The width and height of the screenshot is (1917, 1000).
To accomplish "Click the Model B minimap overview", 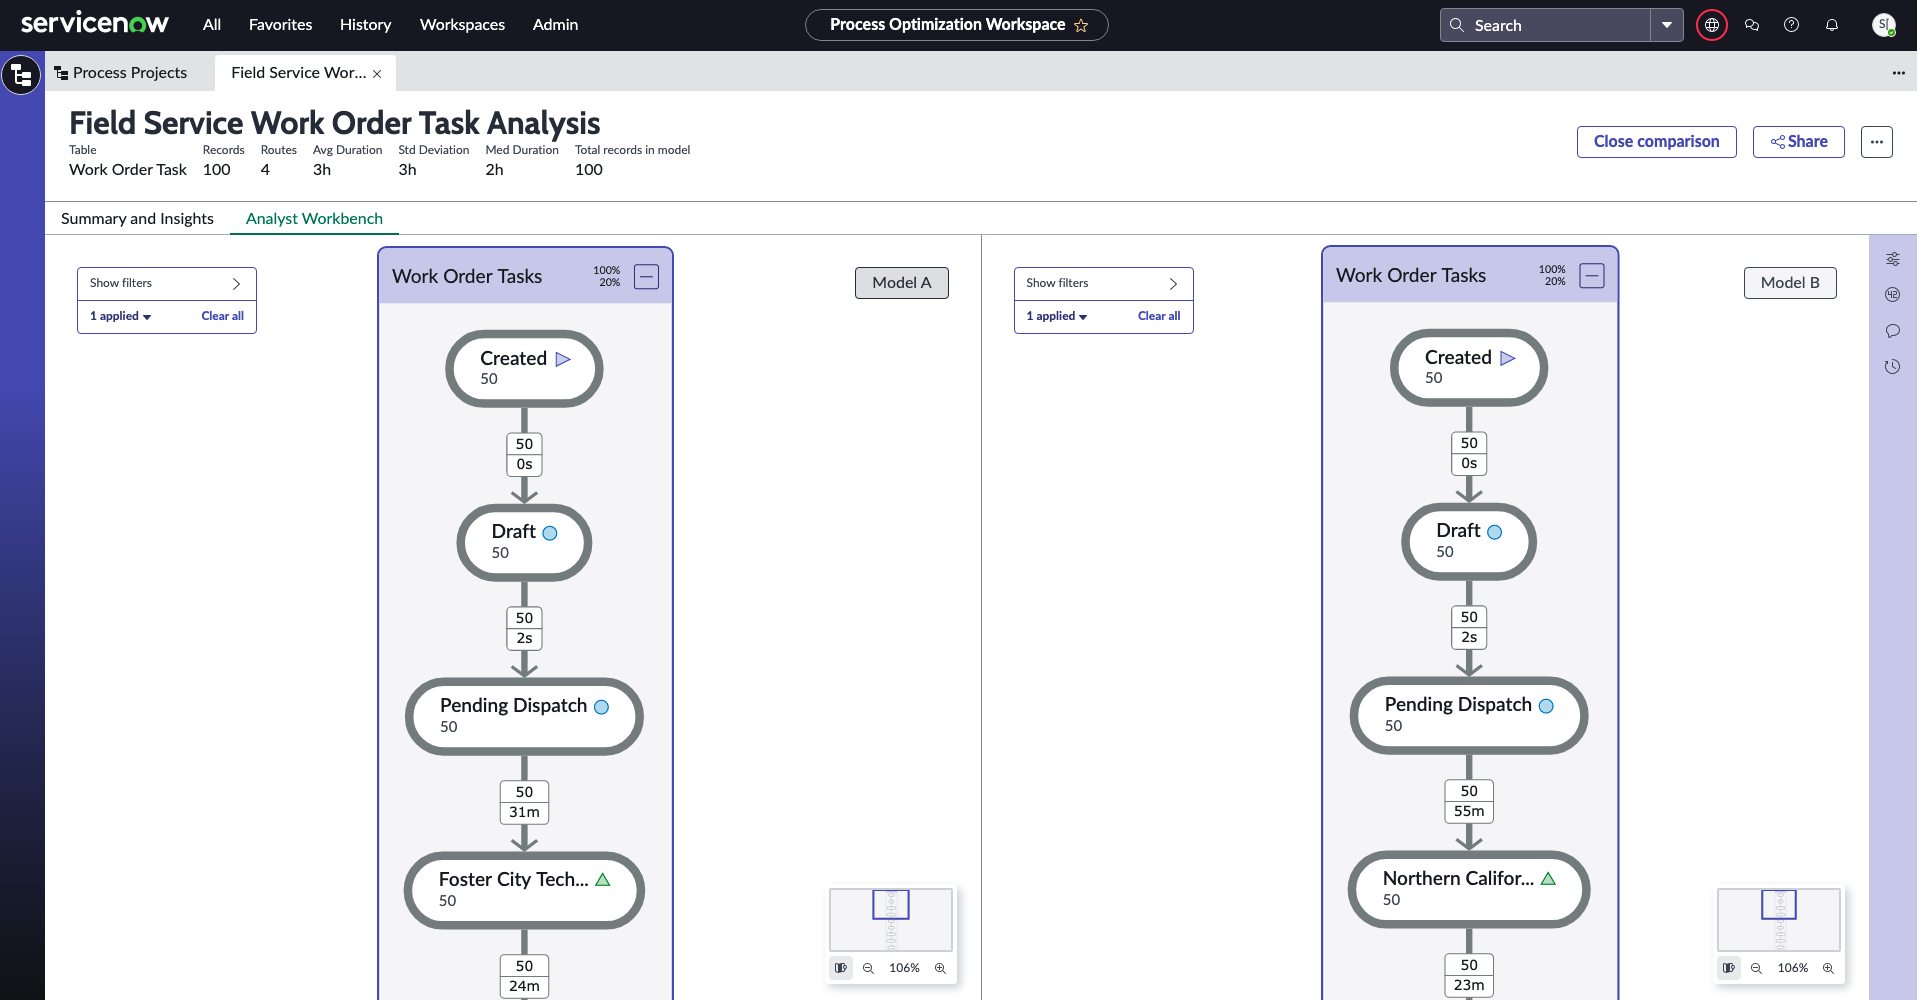I will [1779, 919].
